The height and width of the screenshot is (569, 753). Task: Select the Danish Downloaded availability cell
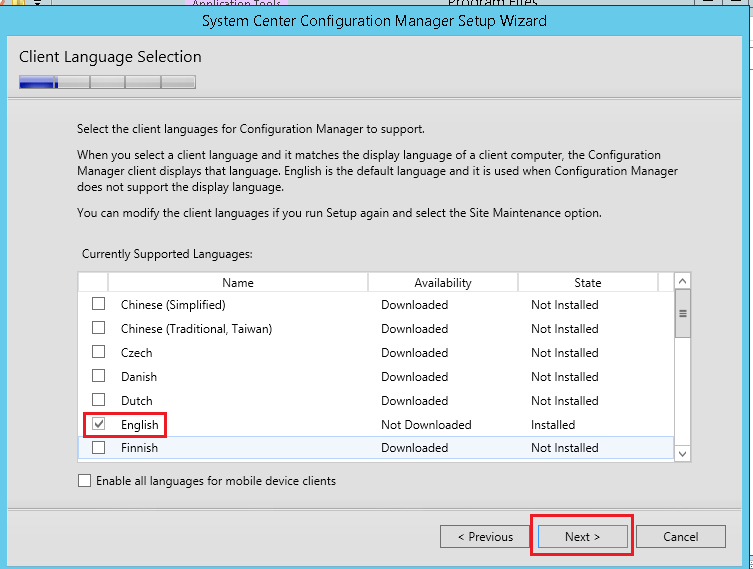click(414, 377)
